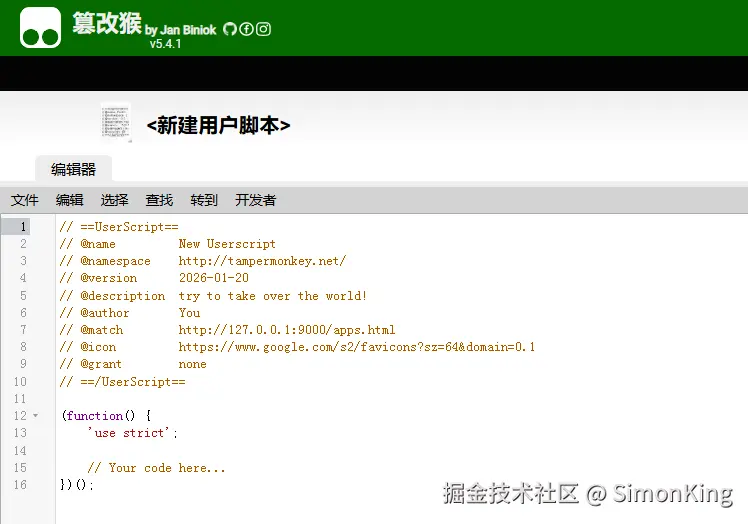Click the @name New Userscript value
Image resolution: width=748 pixels, height=524 pixels.
pyautogui.click(x=227, y=244)
